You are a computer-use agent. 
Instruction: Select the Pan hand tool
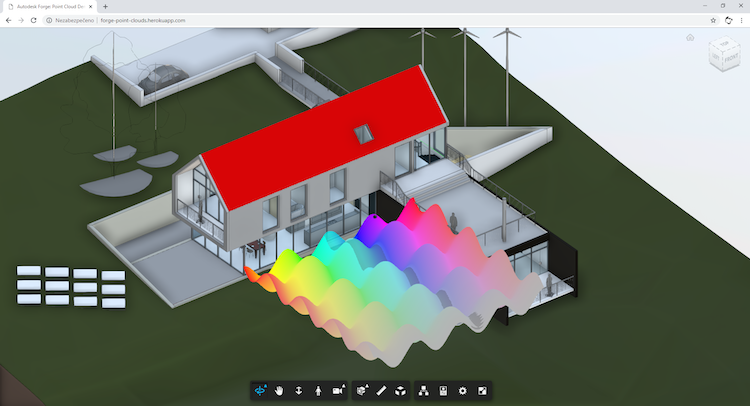(279, 391)
